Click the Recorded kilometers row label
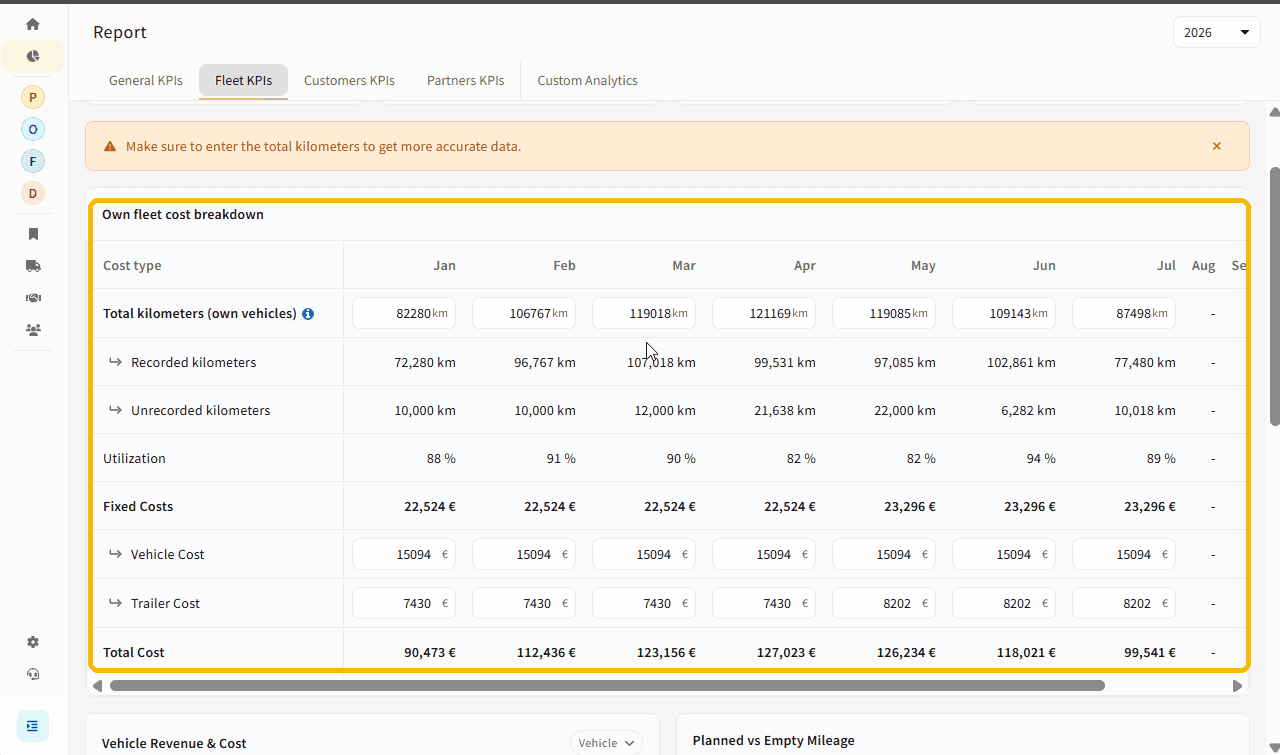The width and height of the screenshot is (1280, 755). pos(193,362)
